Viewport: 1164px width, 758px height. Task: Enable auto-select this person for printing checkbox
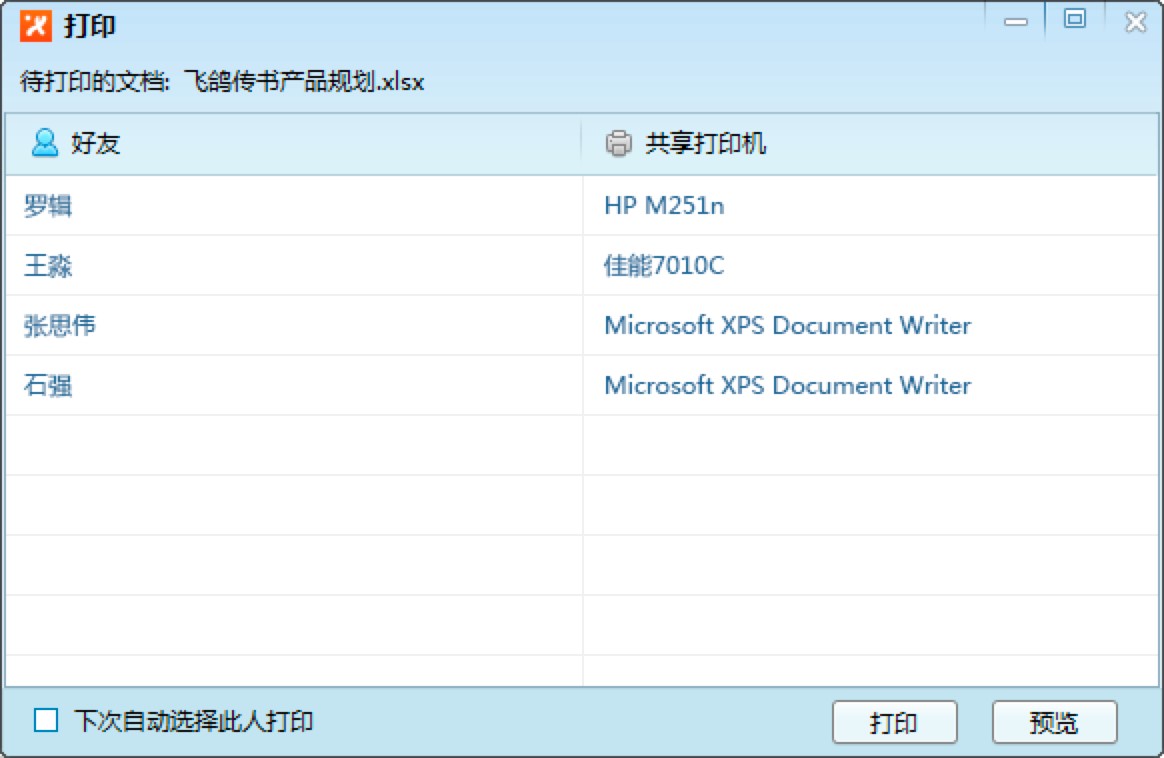click(x=46, y=720)
